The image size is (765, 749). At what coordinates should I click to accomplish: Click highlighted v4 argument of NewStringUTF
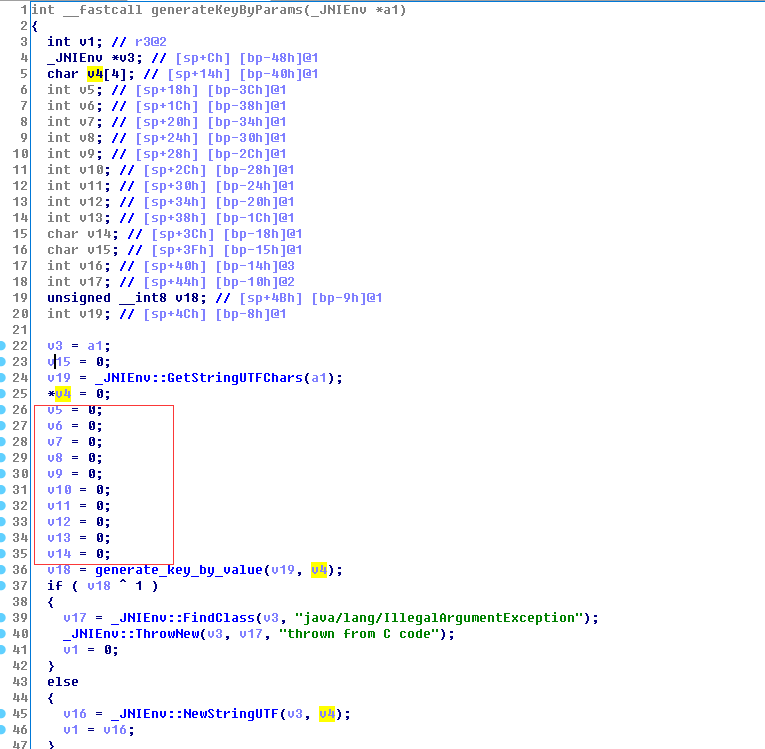pyautogui.click(x=327, y=714)
